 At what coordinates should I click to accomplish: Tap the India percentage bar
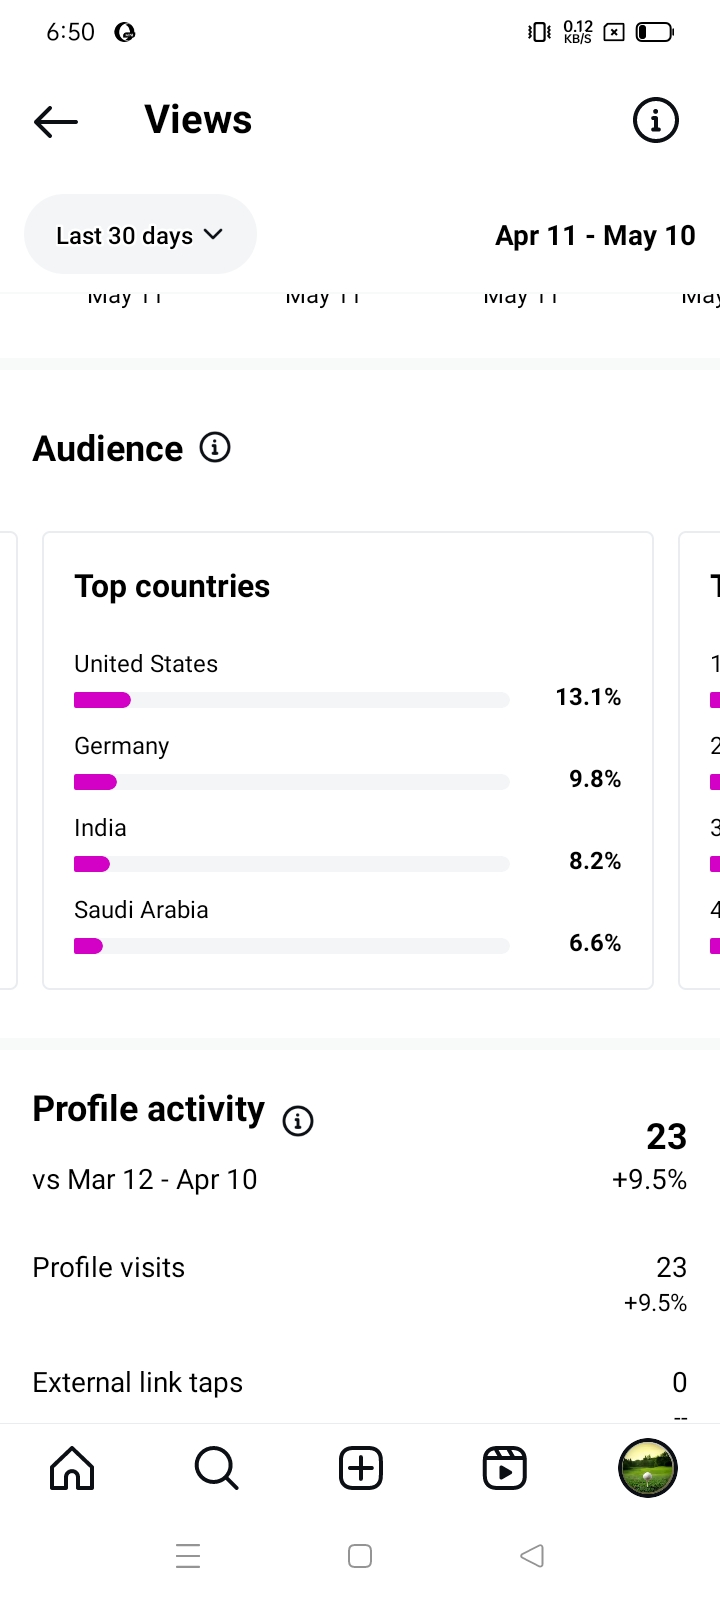(292, 864)
